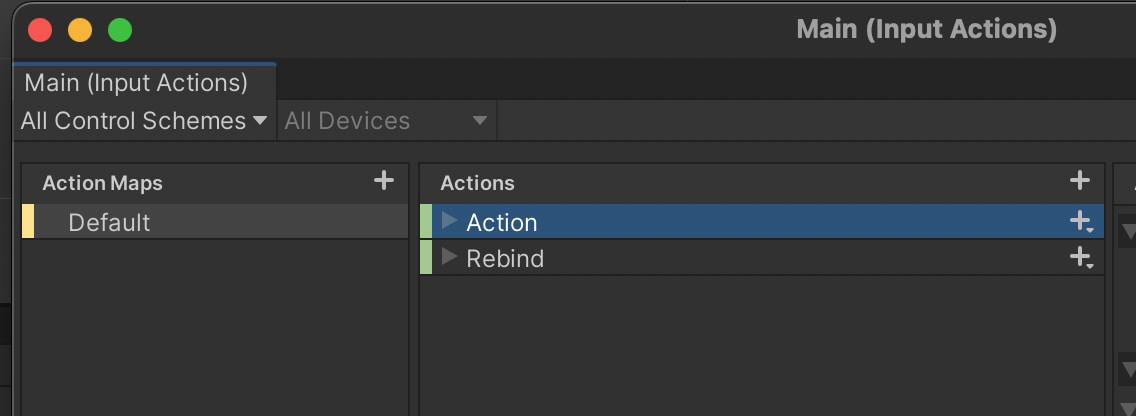Add a new action in Actions panel
This screenshot has width=1136, height=416.
pos(1079,181)
